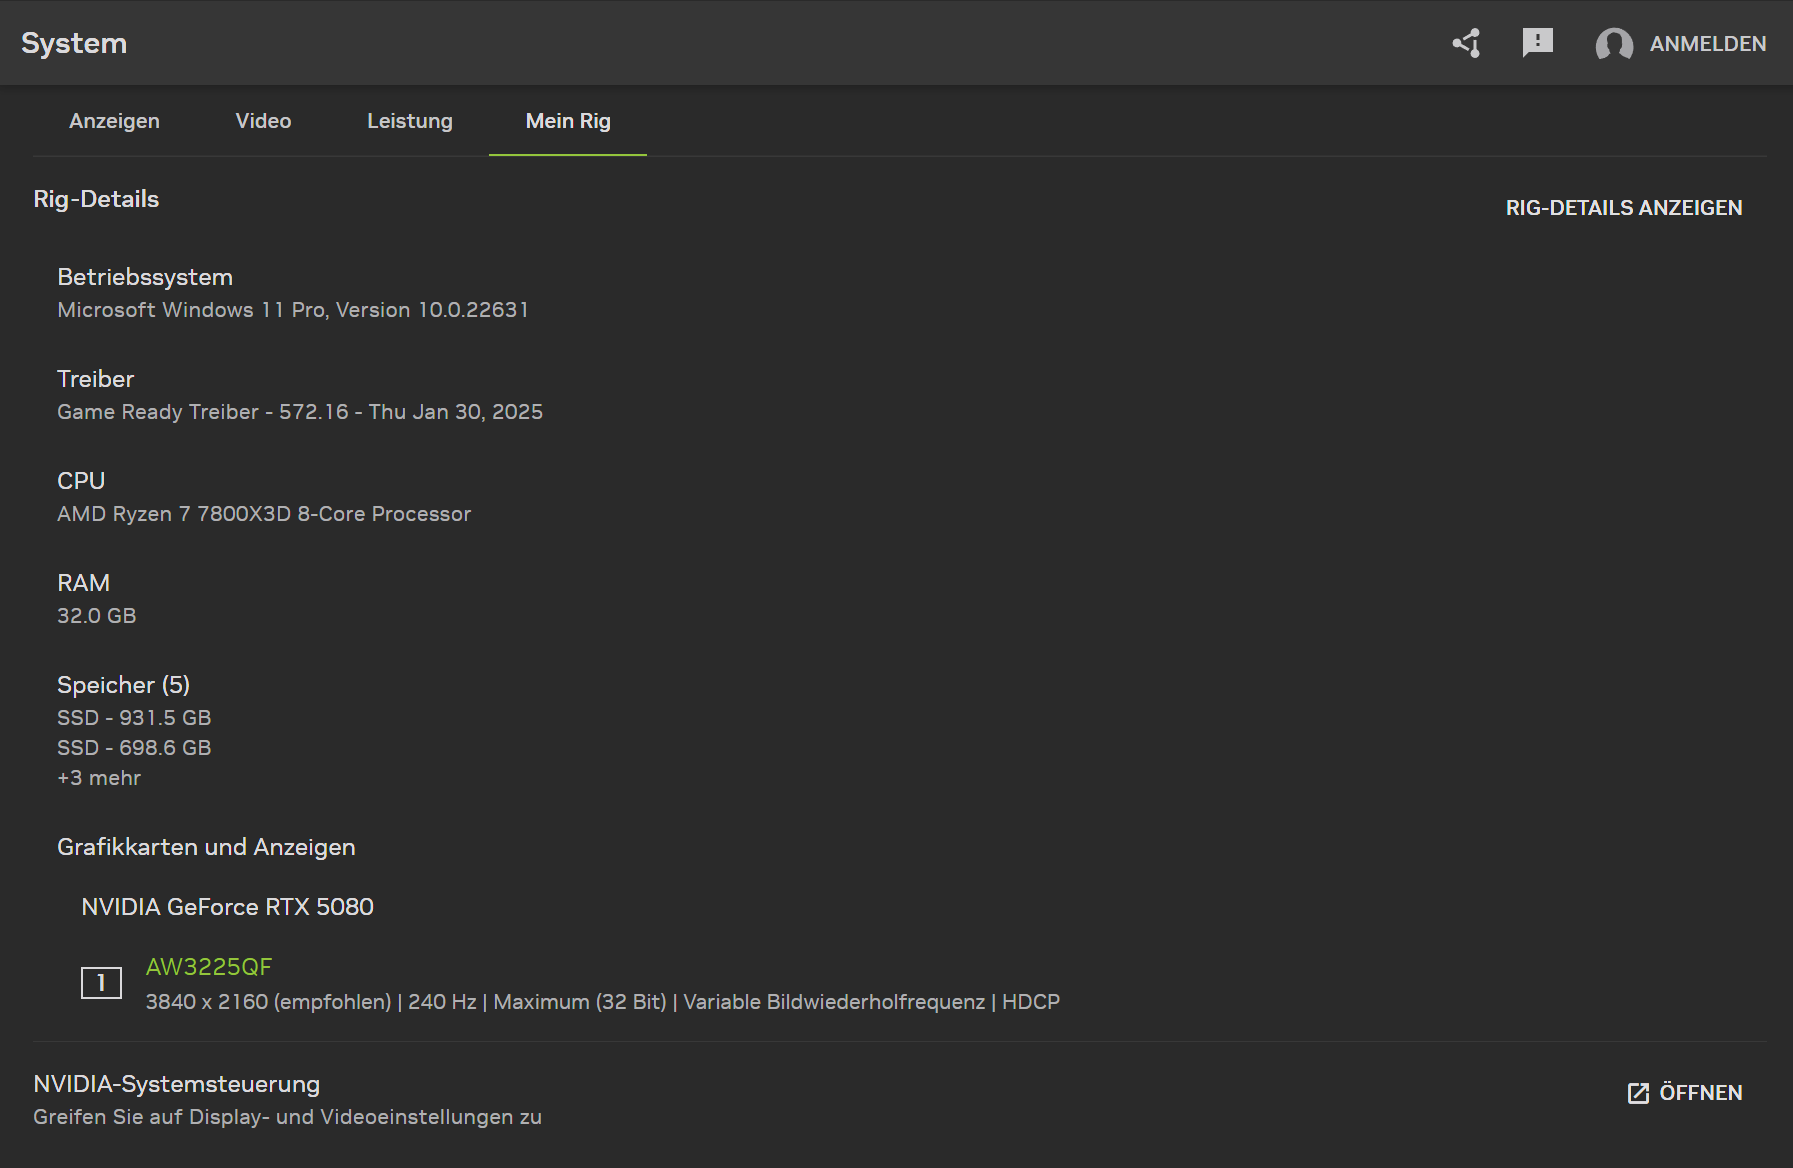Click the user avatar icon
This screenshot has height=1168, width=1793.
point(1614,44)
